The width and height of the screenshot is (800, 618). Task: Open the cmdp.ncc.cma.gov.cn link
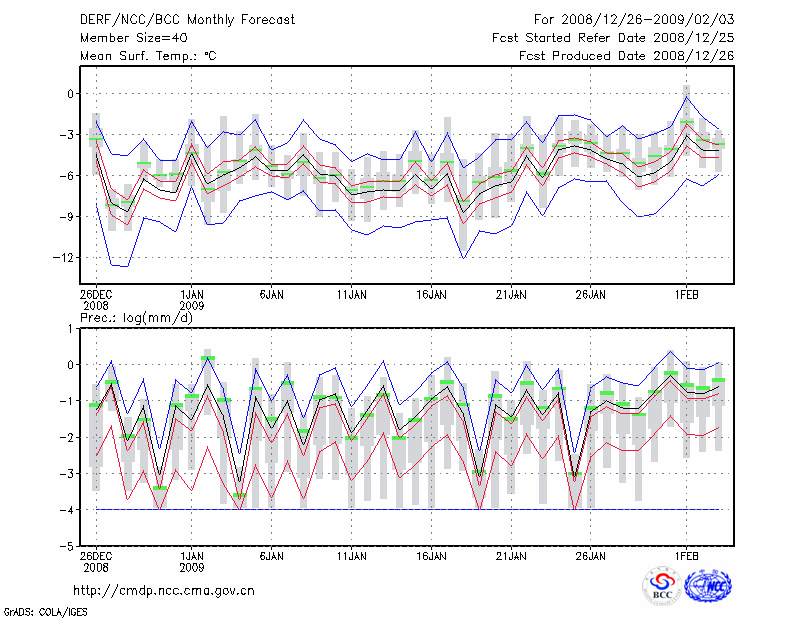pos(164,591)
